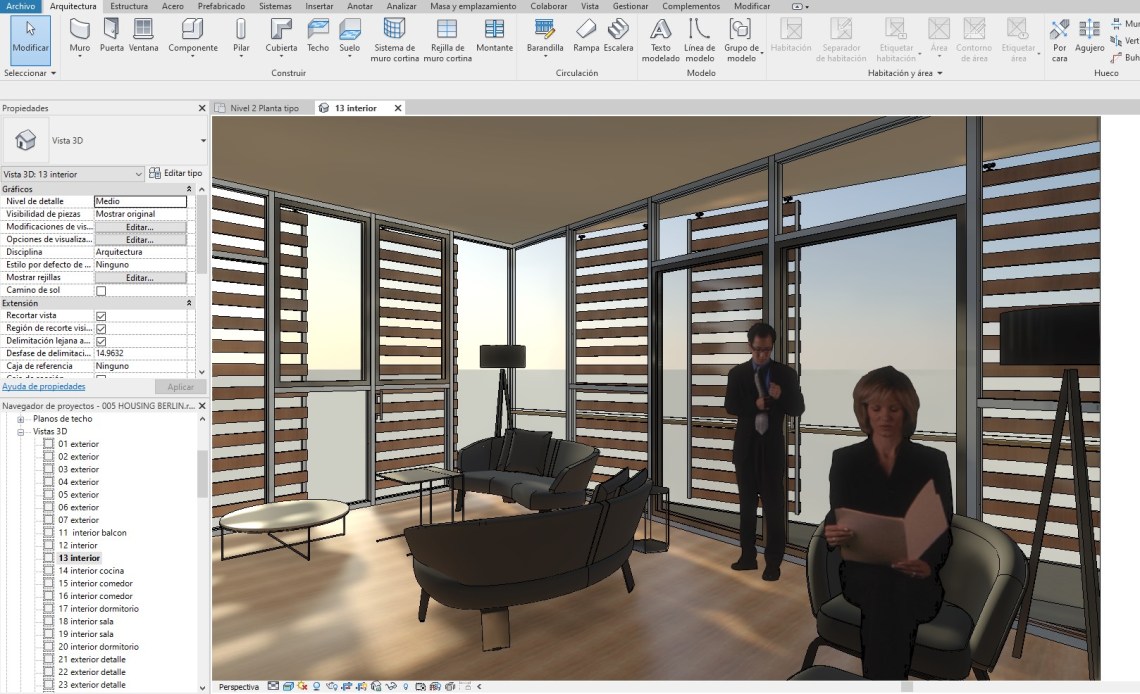Select the Suelo floor tool

pos(349,35)
